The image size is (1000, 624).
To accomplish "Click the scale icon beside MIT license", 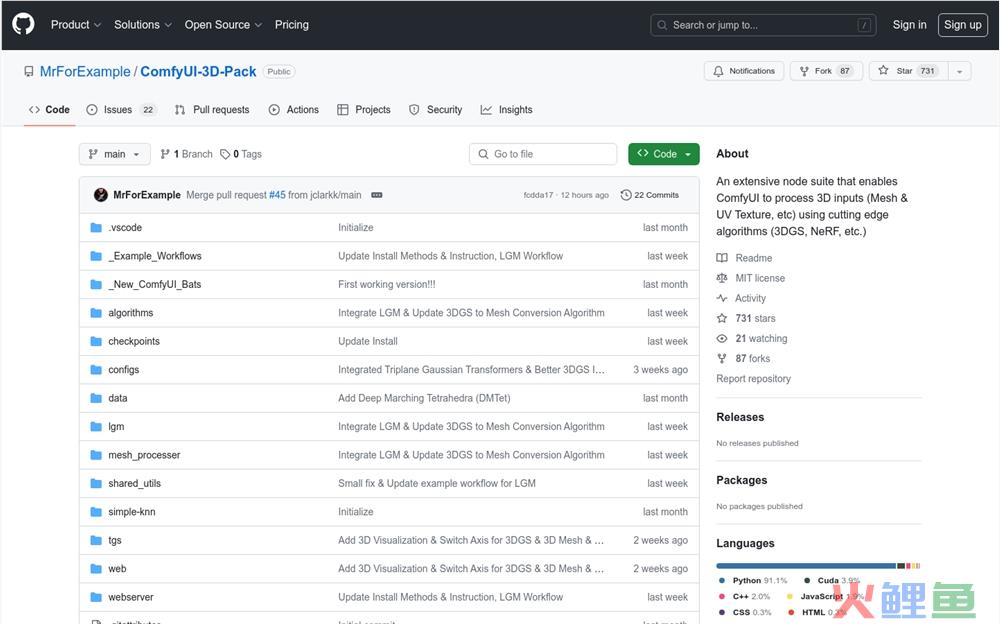I will (722, 278).
